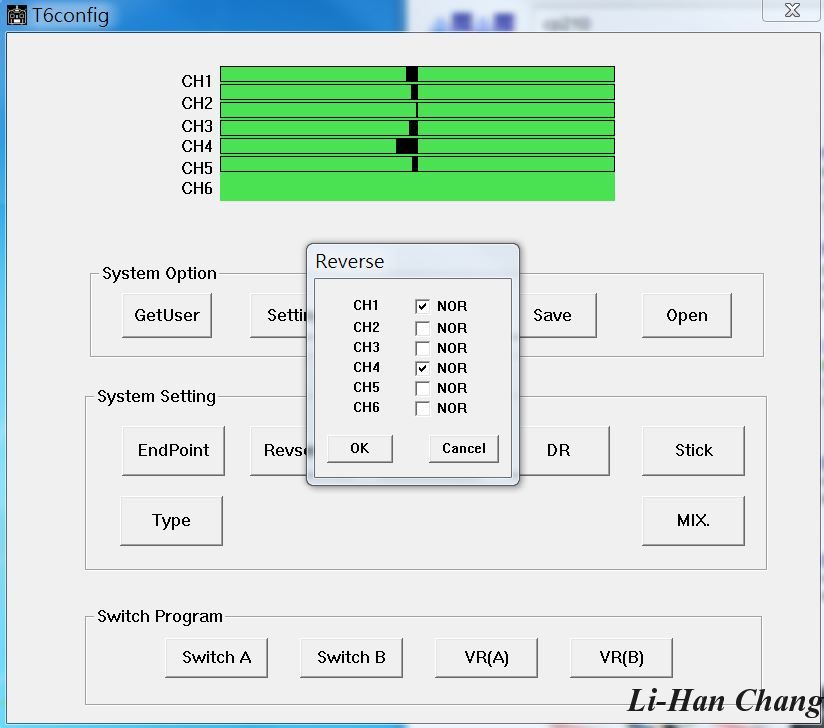Select the Stick mode button
Viewport: 824px width, 728px height.
pos(693,450)
